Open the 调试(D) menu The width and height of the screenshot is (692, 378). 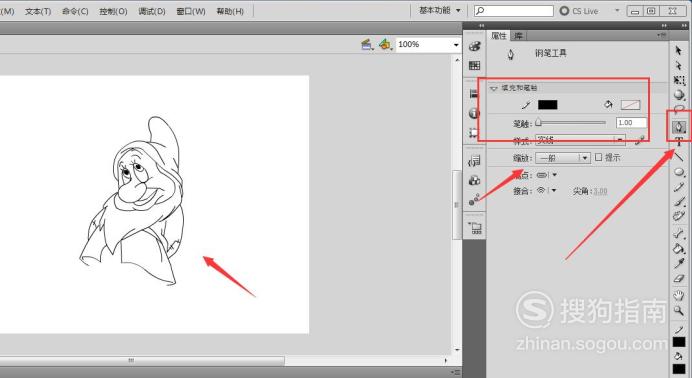click(152, 11)
